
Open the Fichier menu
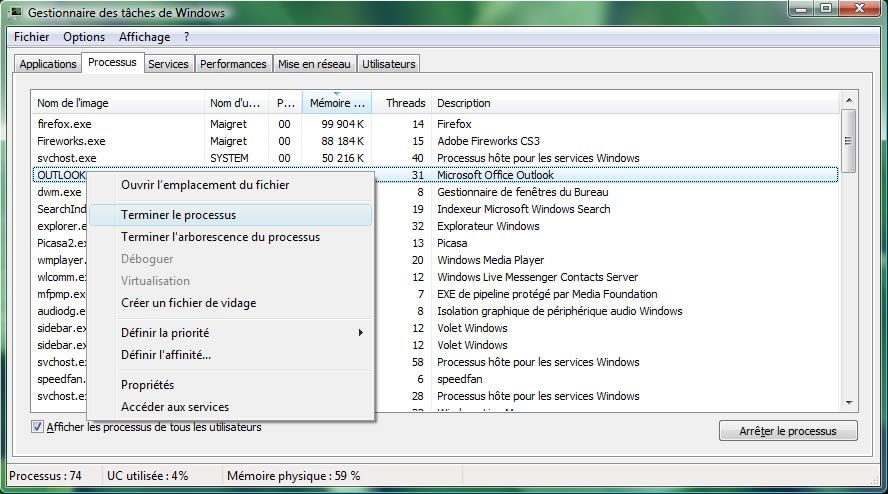pyautogui.click(x=31, y=37)
